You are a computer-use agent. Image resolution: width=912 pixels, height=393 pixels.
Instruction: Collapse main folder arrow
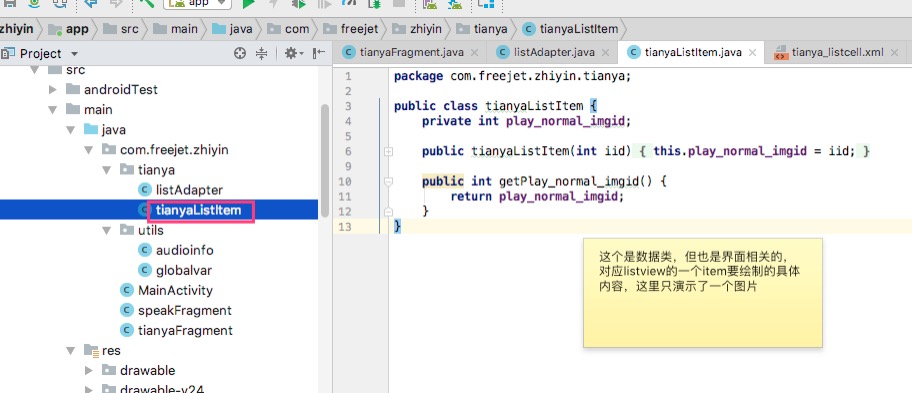pyautogui.click(x=53, y=109)
